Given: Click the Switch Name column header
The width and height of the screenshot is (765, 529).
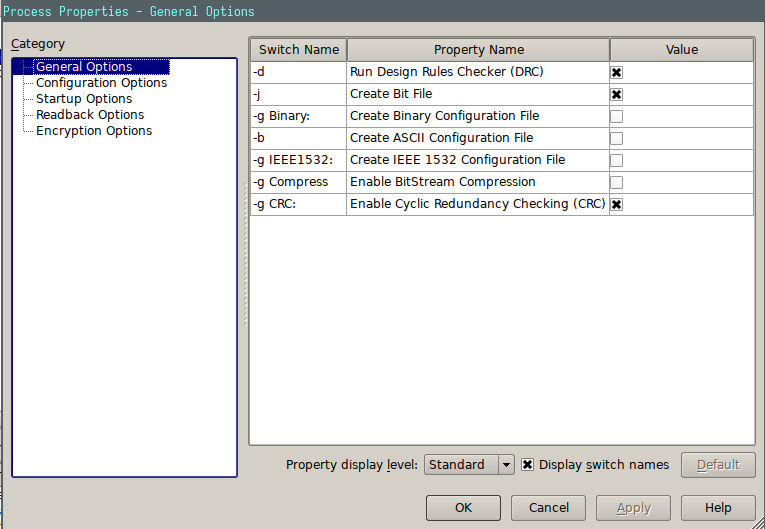Looking at the screenshot, I should click(x=298, y=50).
